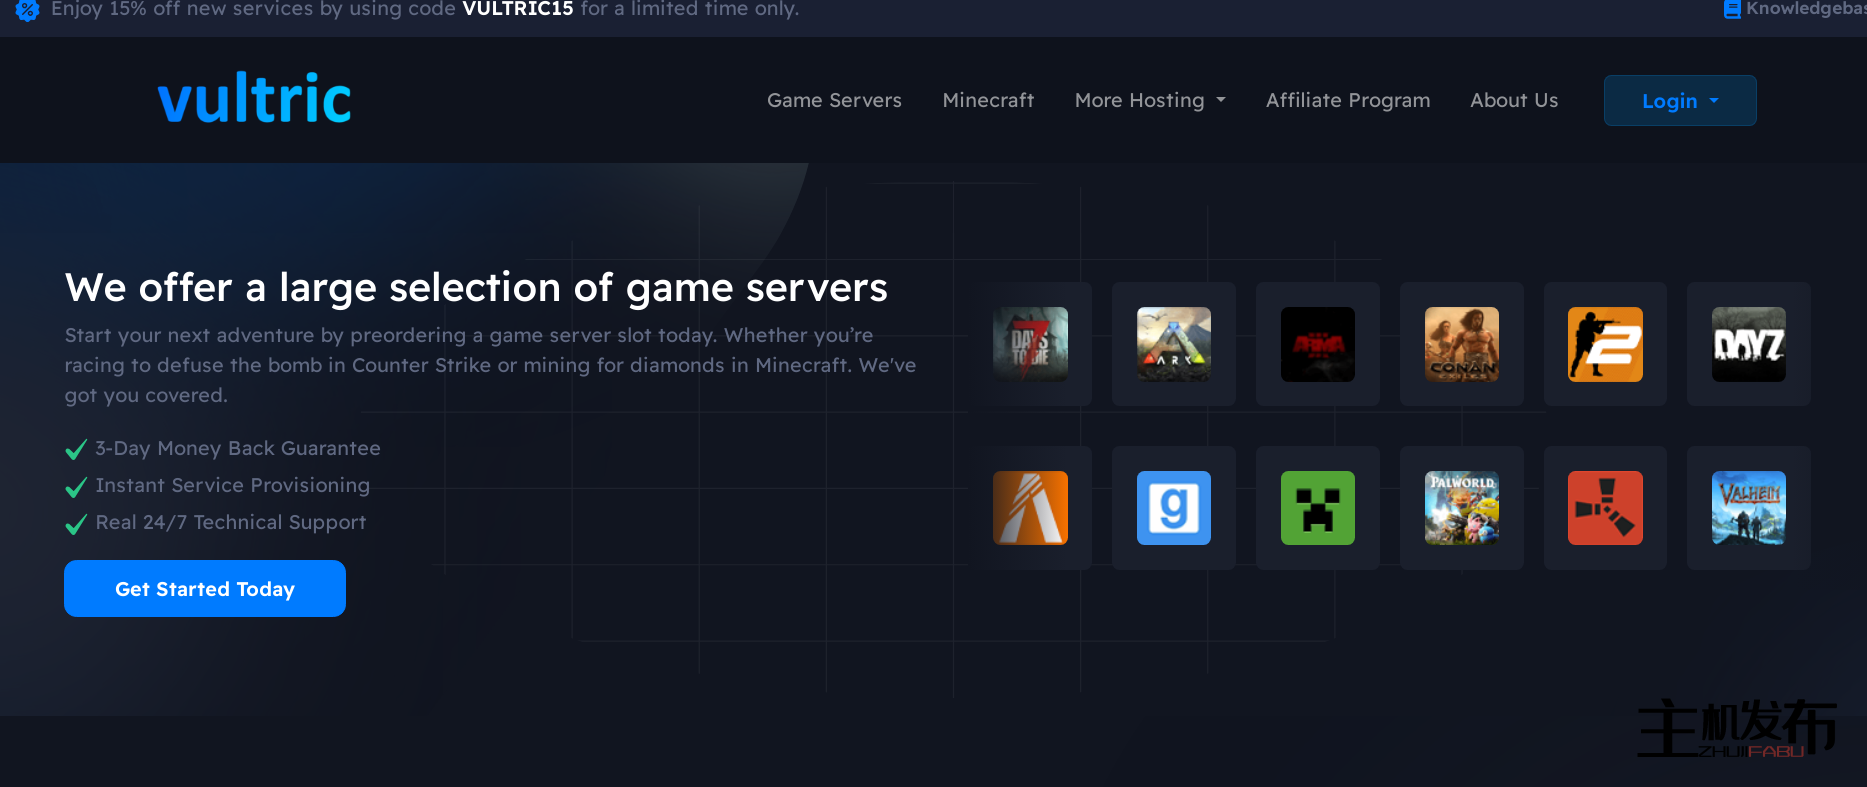Choose the Conan Exiles game icon
Viewport: 1867px width, 787px height.
[x=1461, y=344]
